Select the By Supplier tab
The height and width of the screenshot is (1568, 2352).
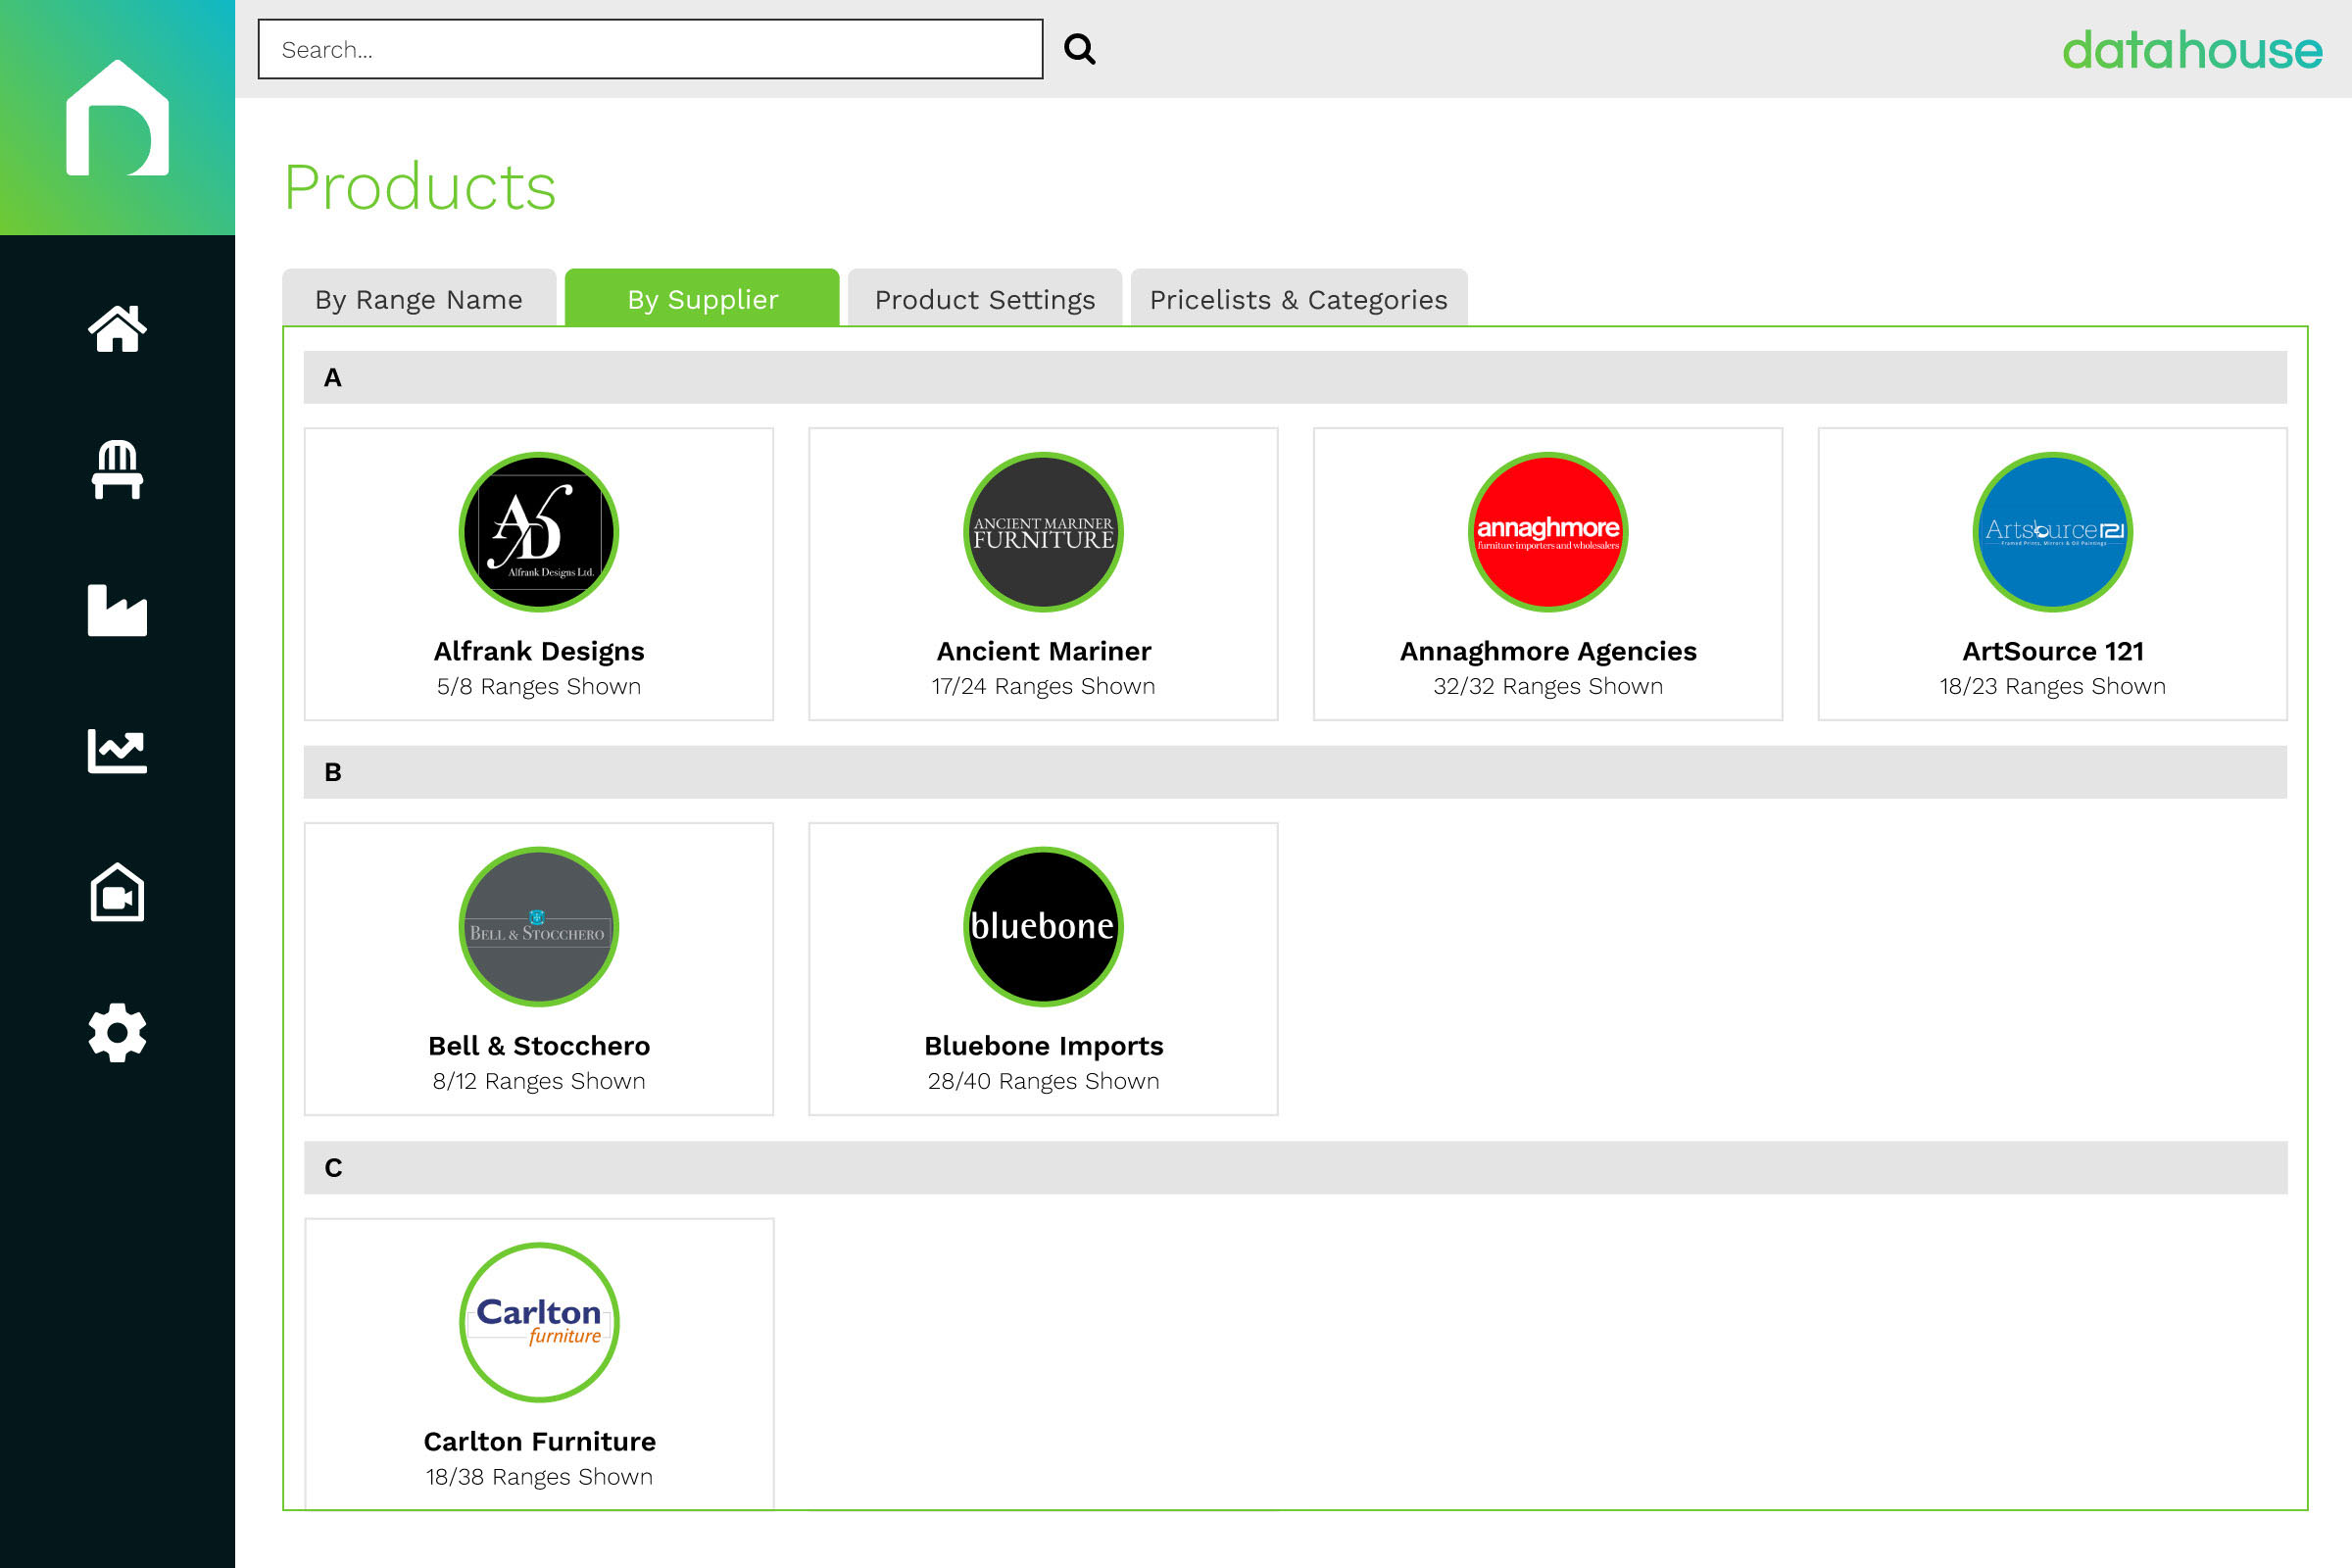point(702,298)
